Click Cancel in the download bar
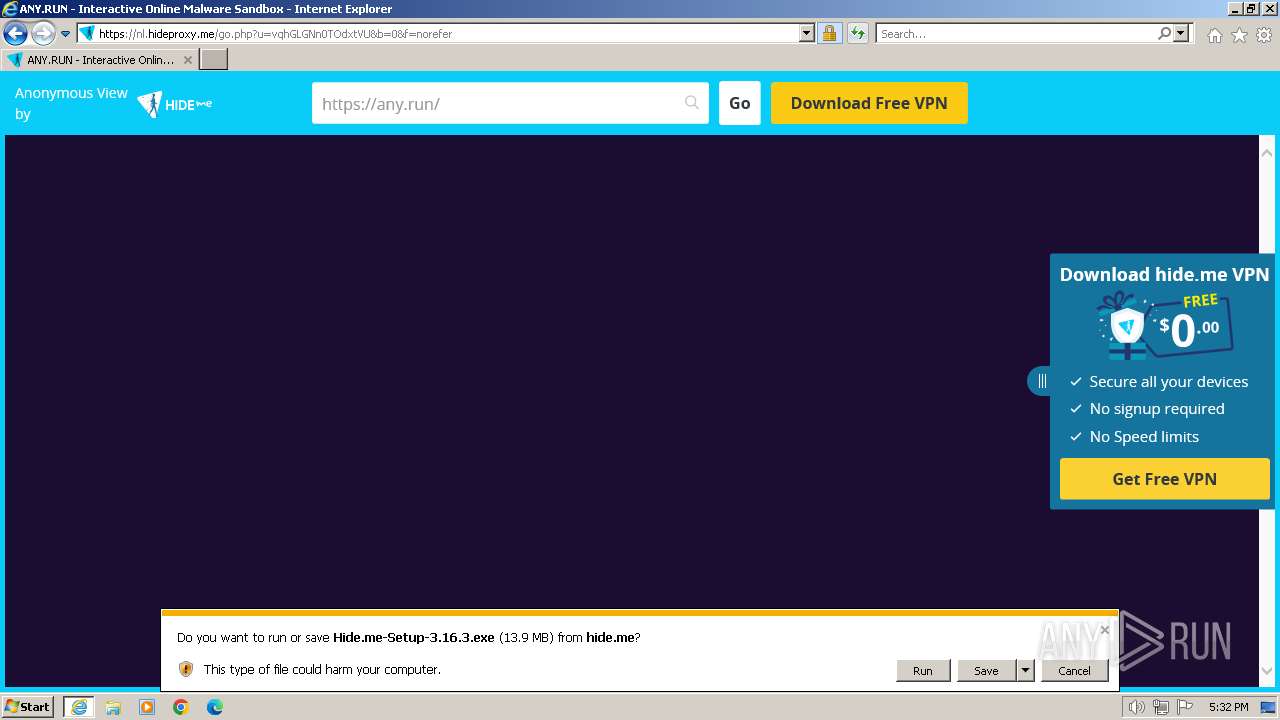 (x=1074, y=671)
